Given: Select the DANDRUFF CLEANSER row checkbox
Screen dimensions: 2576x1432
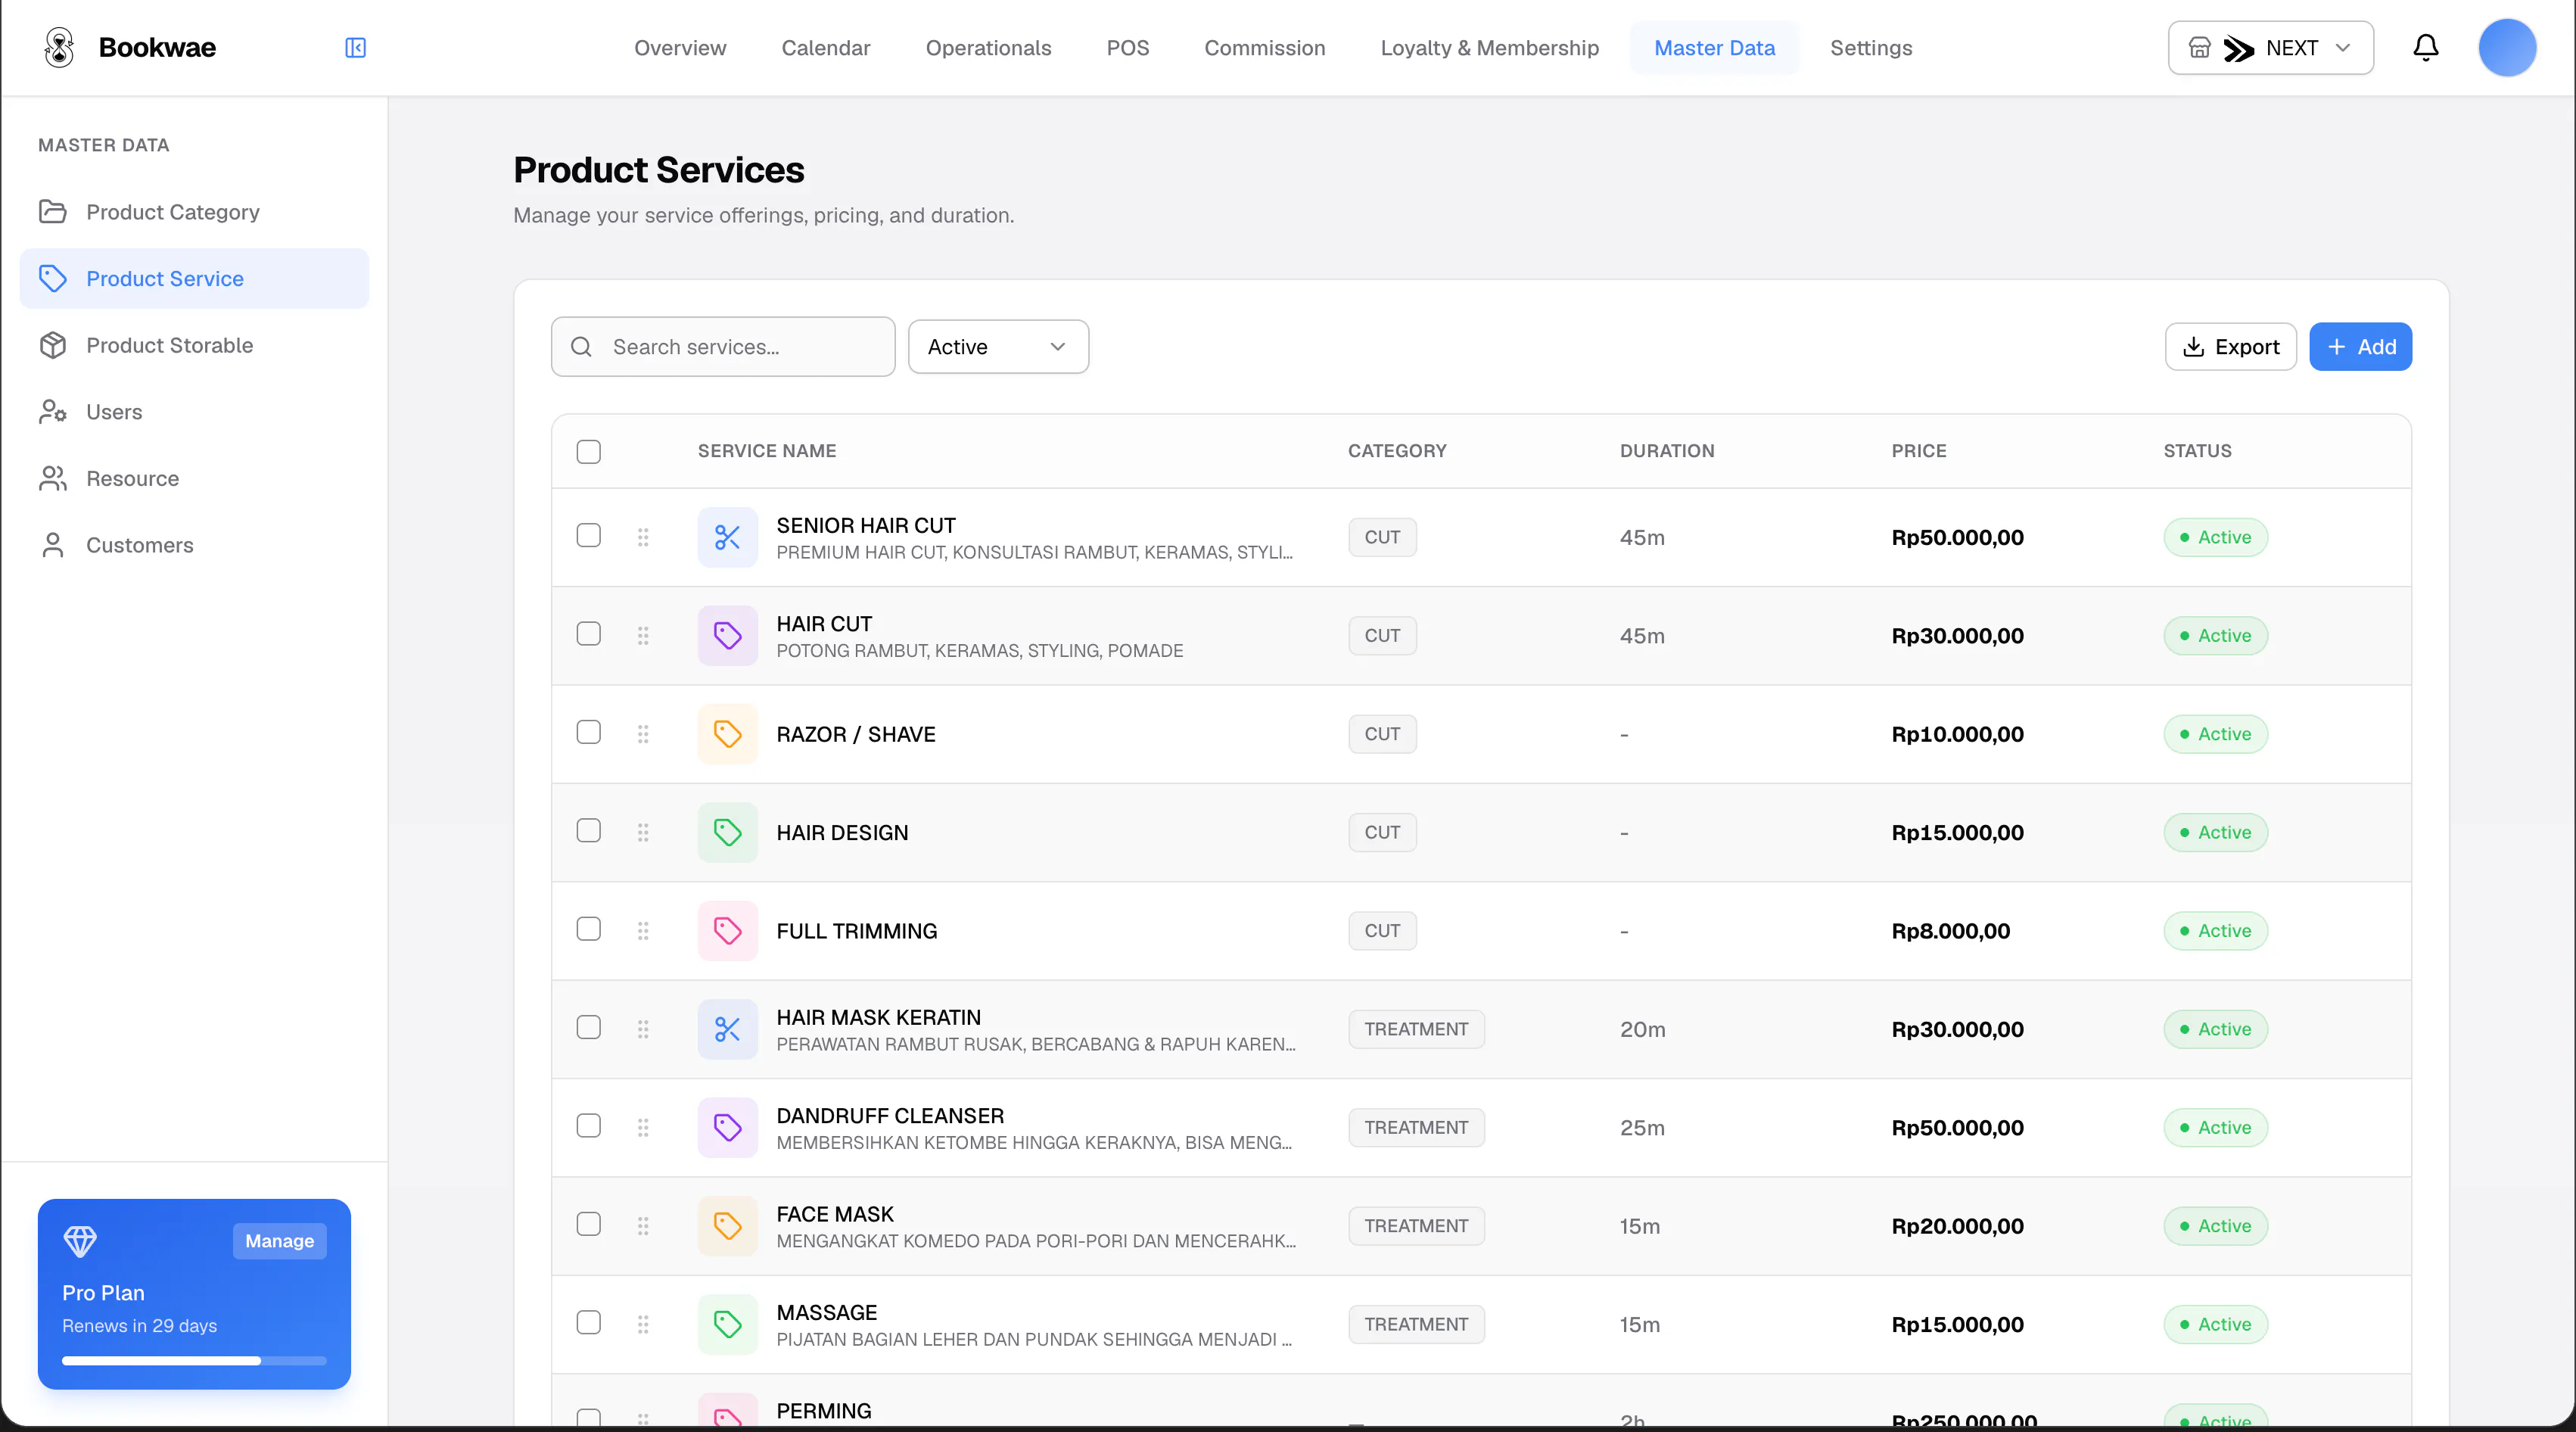Looking at the screenshot, I should (x=589, y=1127).
